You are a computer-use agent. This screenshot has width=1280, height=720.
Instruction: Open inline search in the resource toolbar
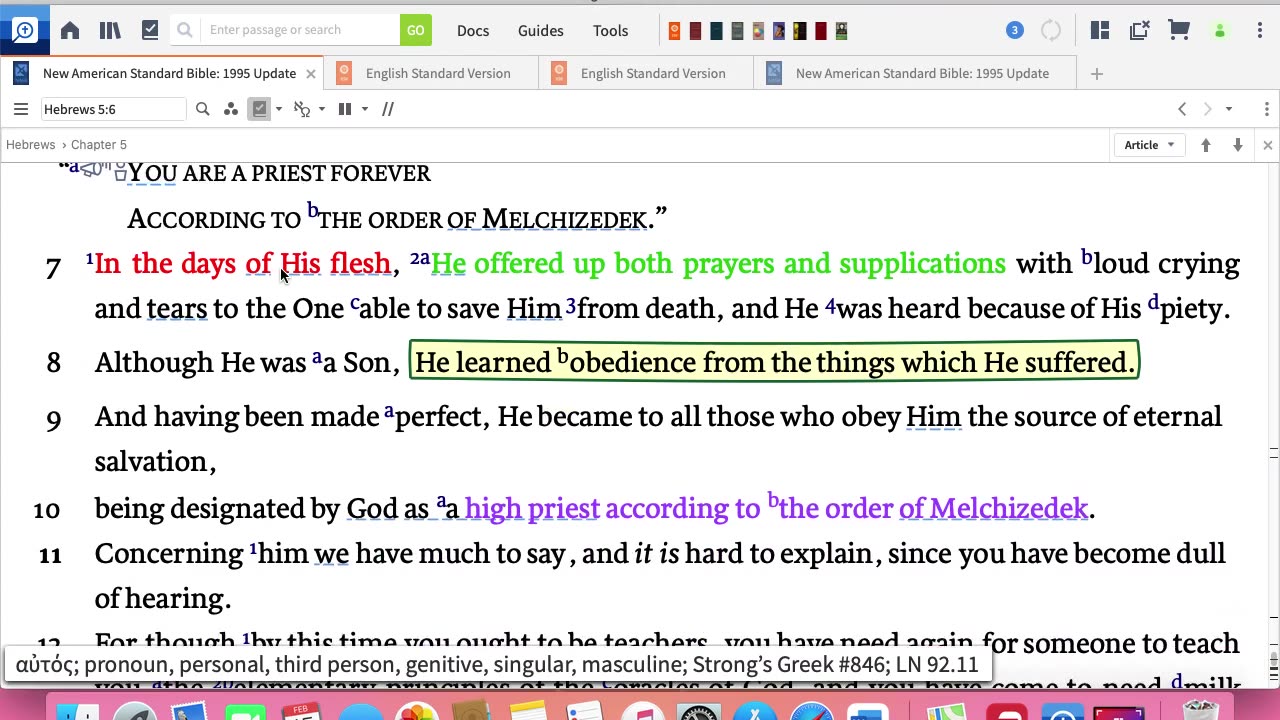point(202,109)
